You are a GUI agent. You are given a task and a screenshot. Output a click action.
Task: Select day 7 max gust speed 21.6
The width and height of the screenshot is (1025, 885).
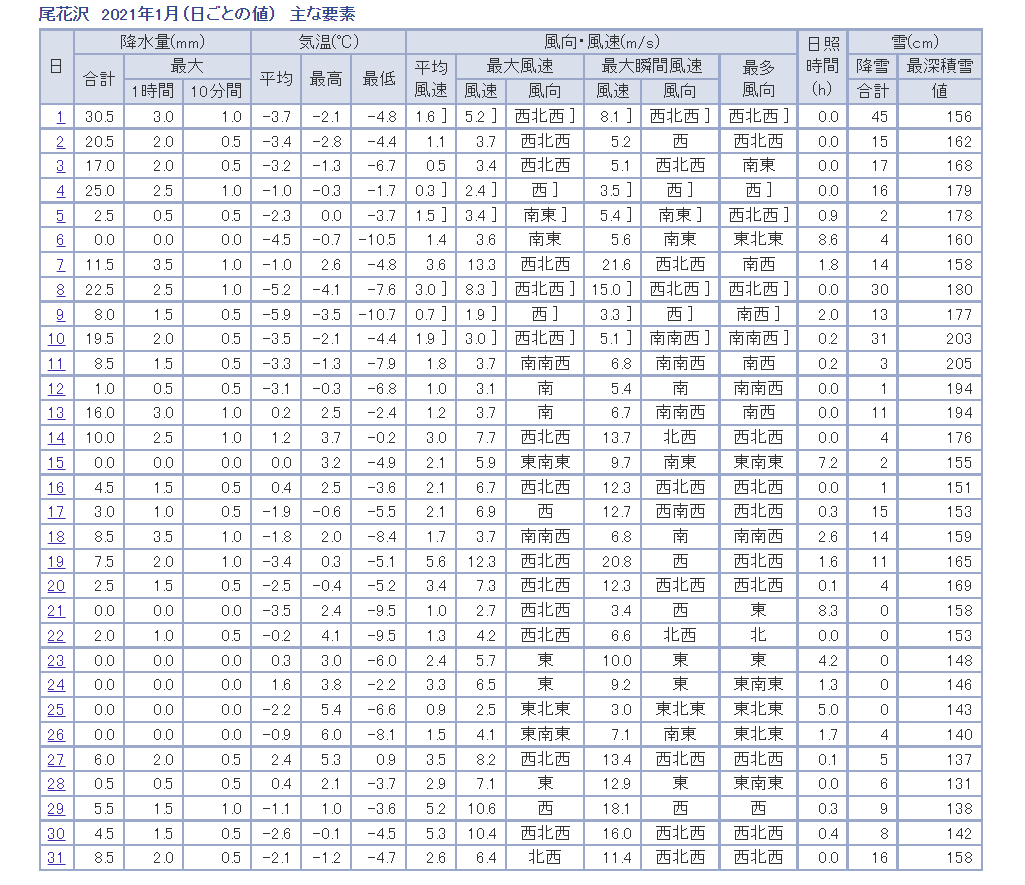tap(616, 265)
